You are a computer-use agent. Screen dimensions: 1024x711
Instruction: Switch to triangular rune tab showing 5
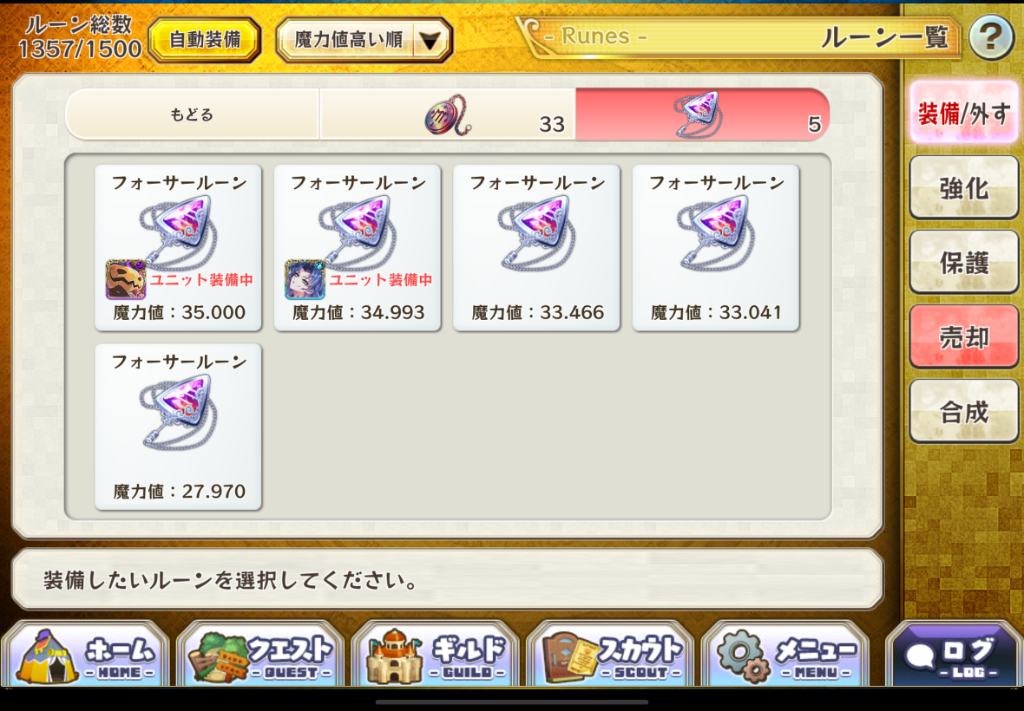click(703, 114)
